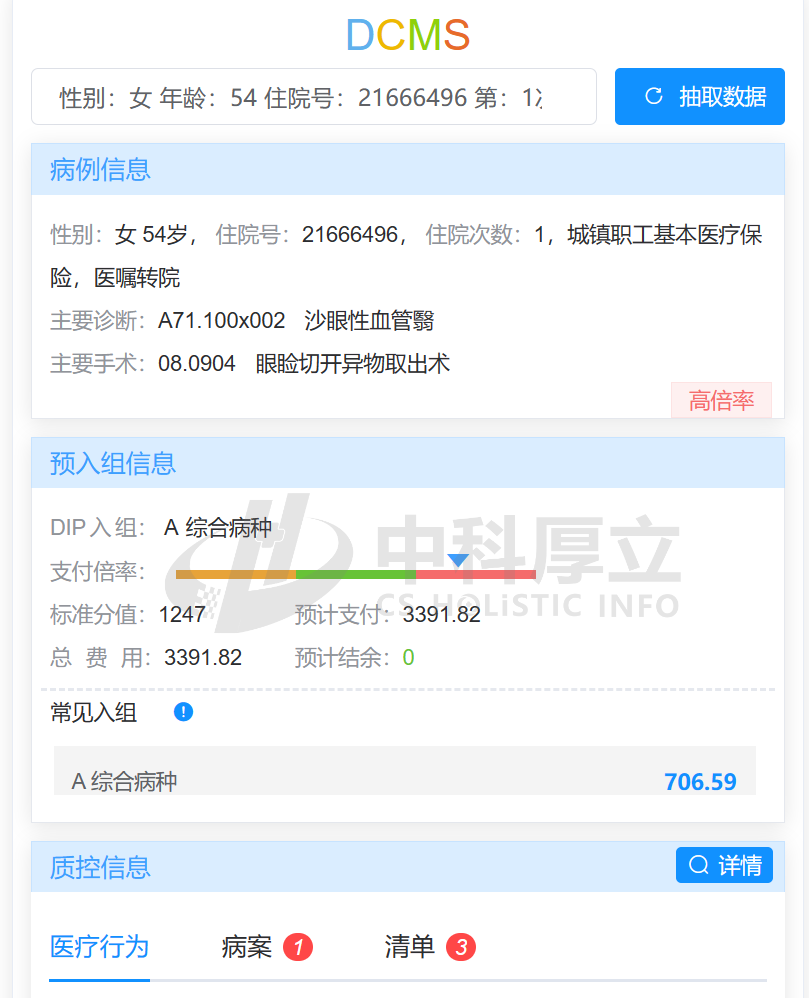Click the 常见入组 label
This screenshot has width=809, height=998.
point(94,712)
